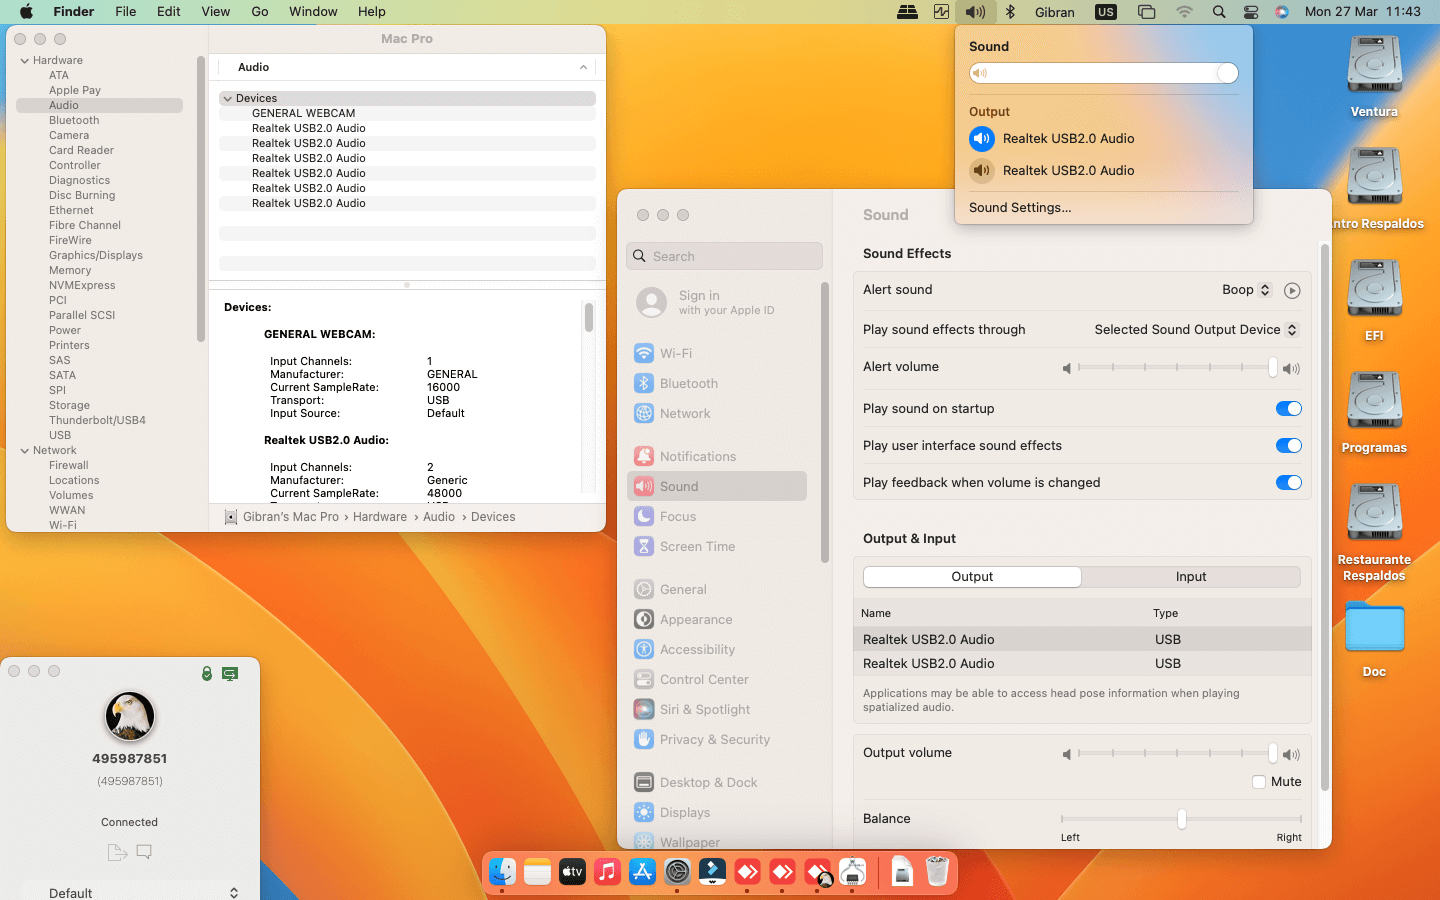The height and width of the screenshot is (900, 1440).
Task: Select Bluetooth in System Settings sidebar
Action: (688, 384)
